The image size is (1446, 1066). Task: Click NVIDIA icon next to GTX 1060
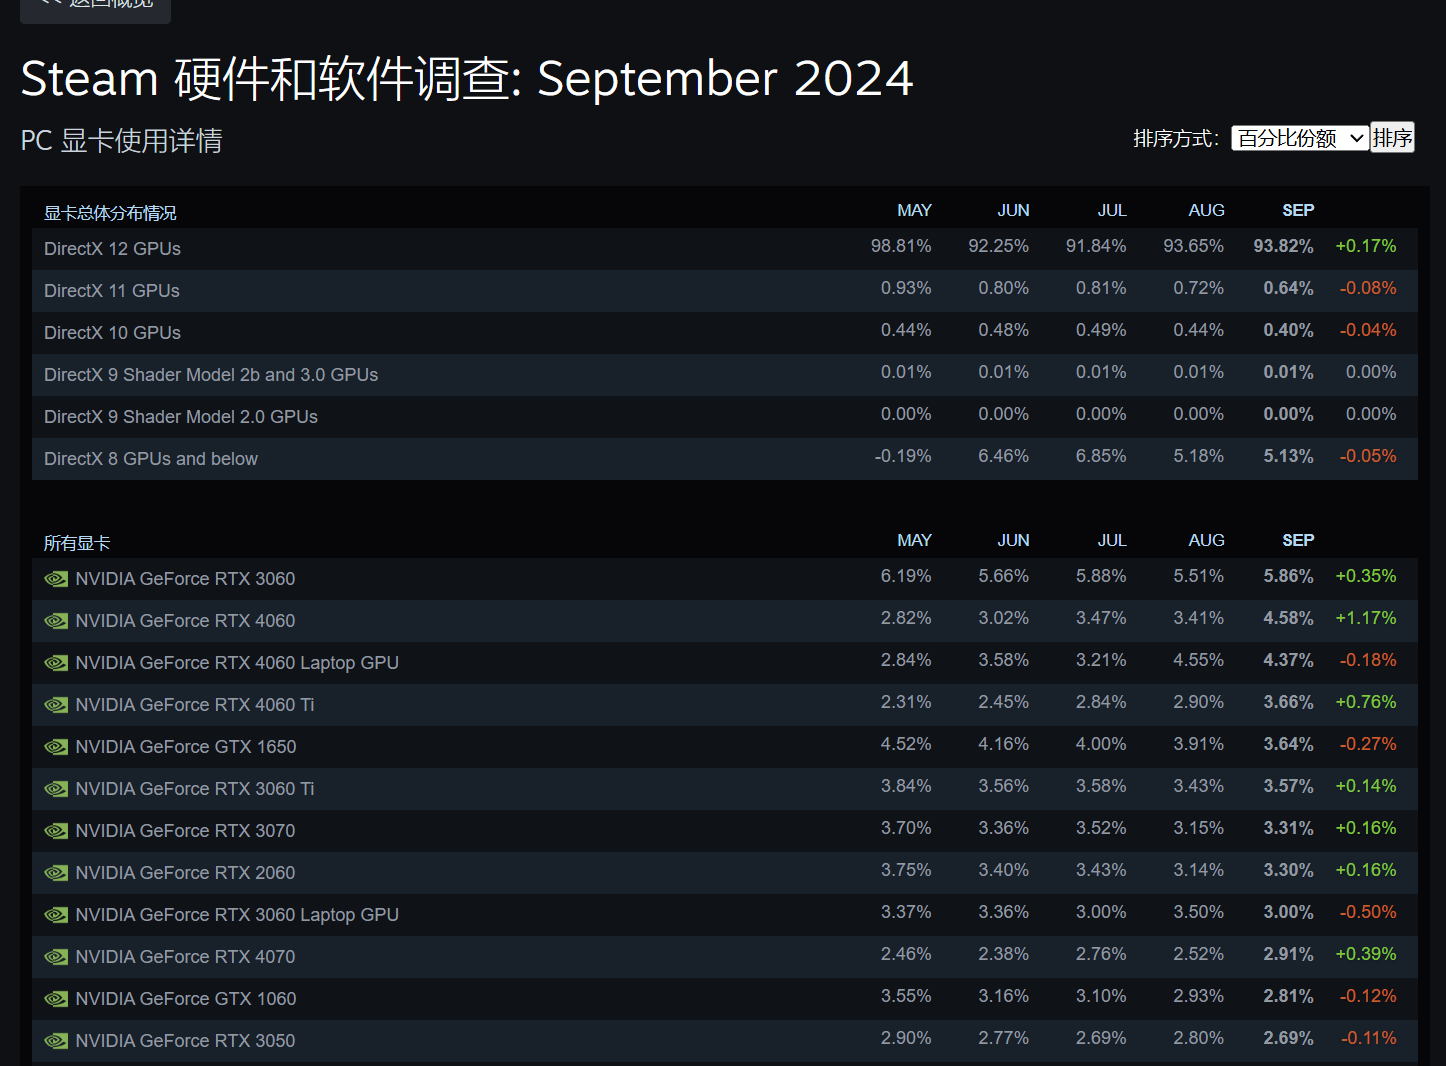coord(56,999)
